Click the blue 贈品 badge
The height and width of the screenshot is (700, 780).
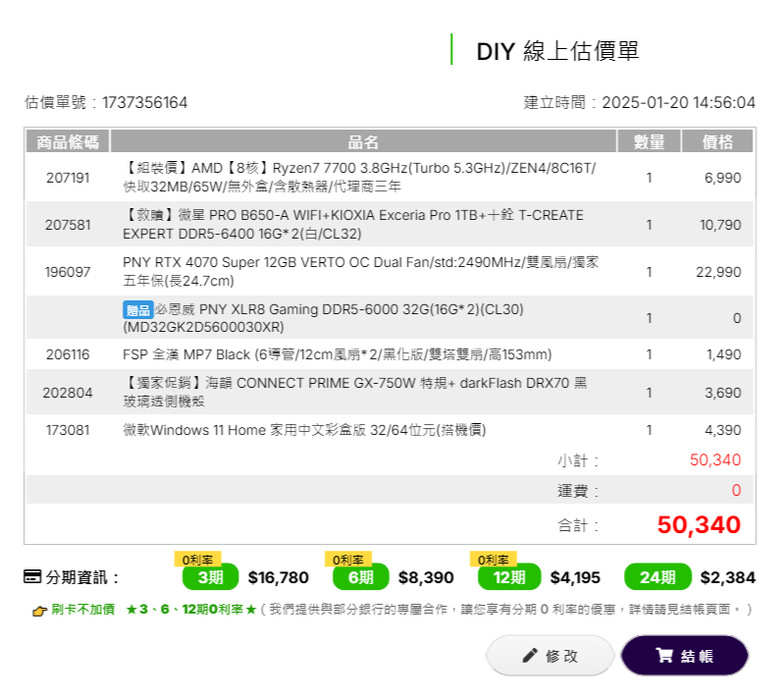tap(138, 310)
